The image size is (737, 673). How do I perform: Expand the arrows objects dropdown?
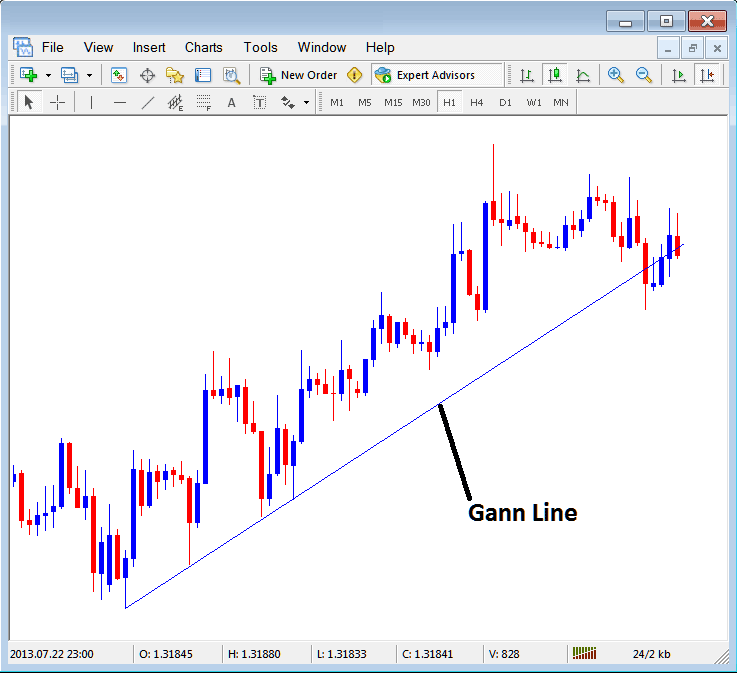306,102
